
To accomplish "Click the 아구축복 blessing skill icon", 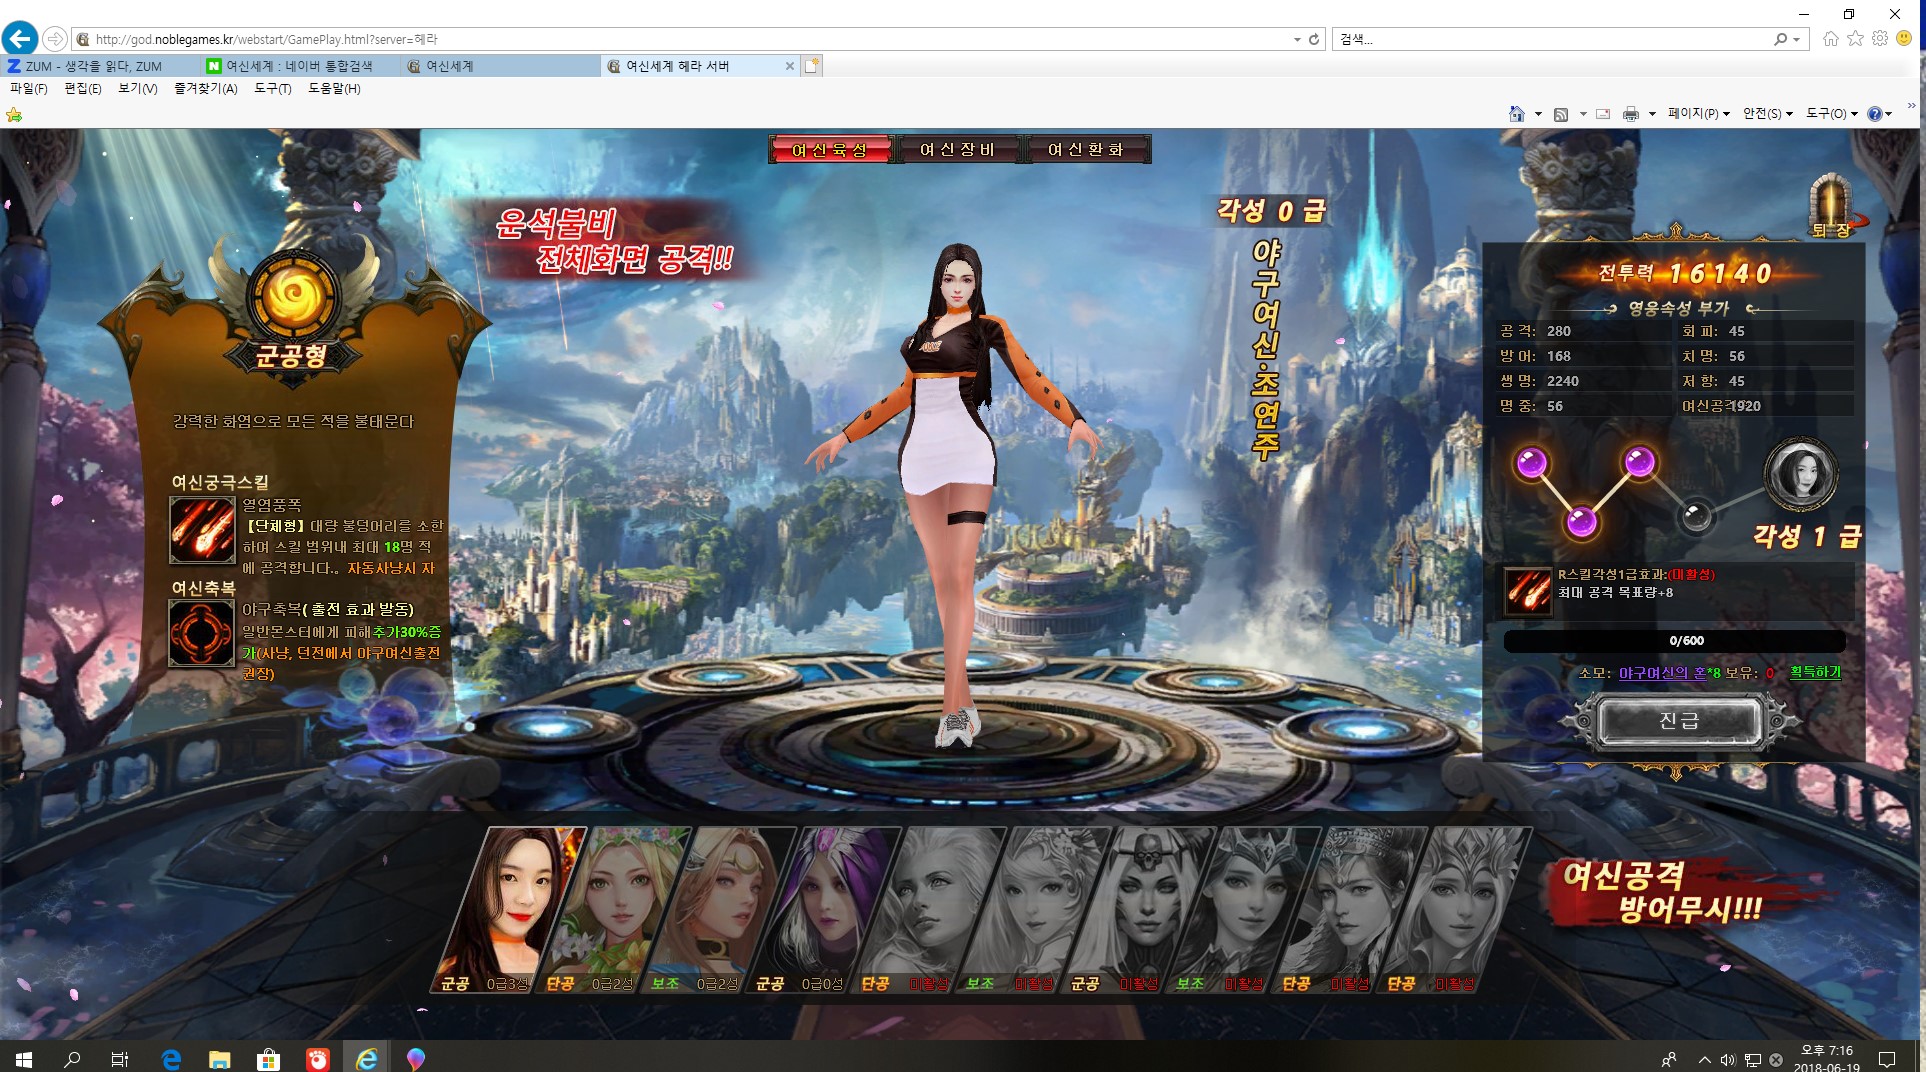I will 203,633.
